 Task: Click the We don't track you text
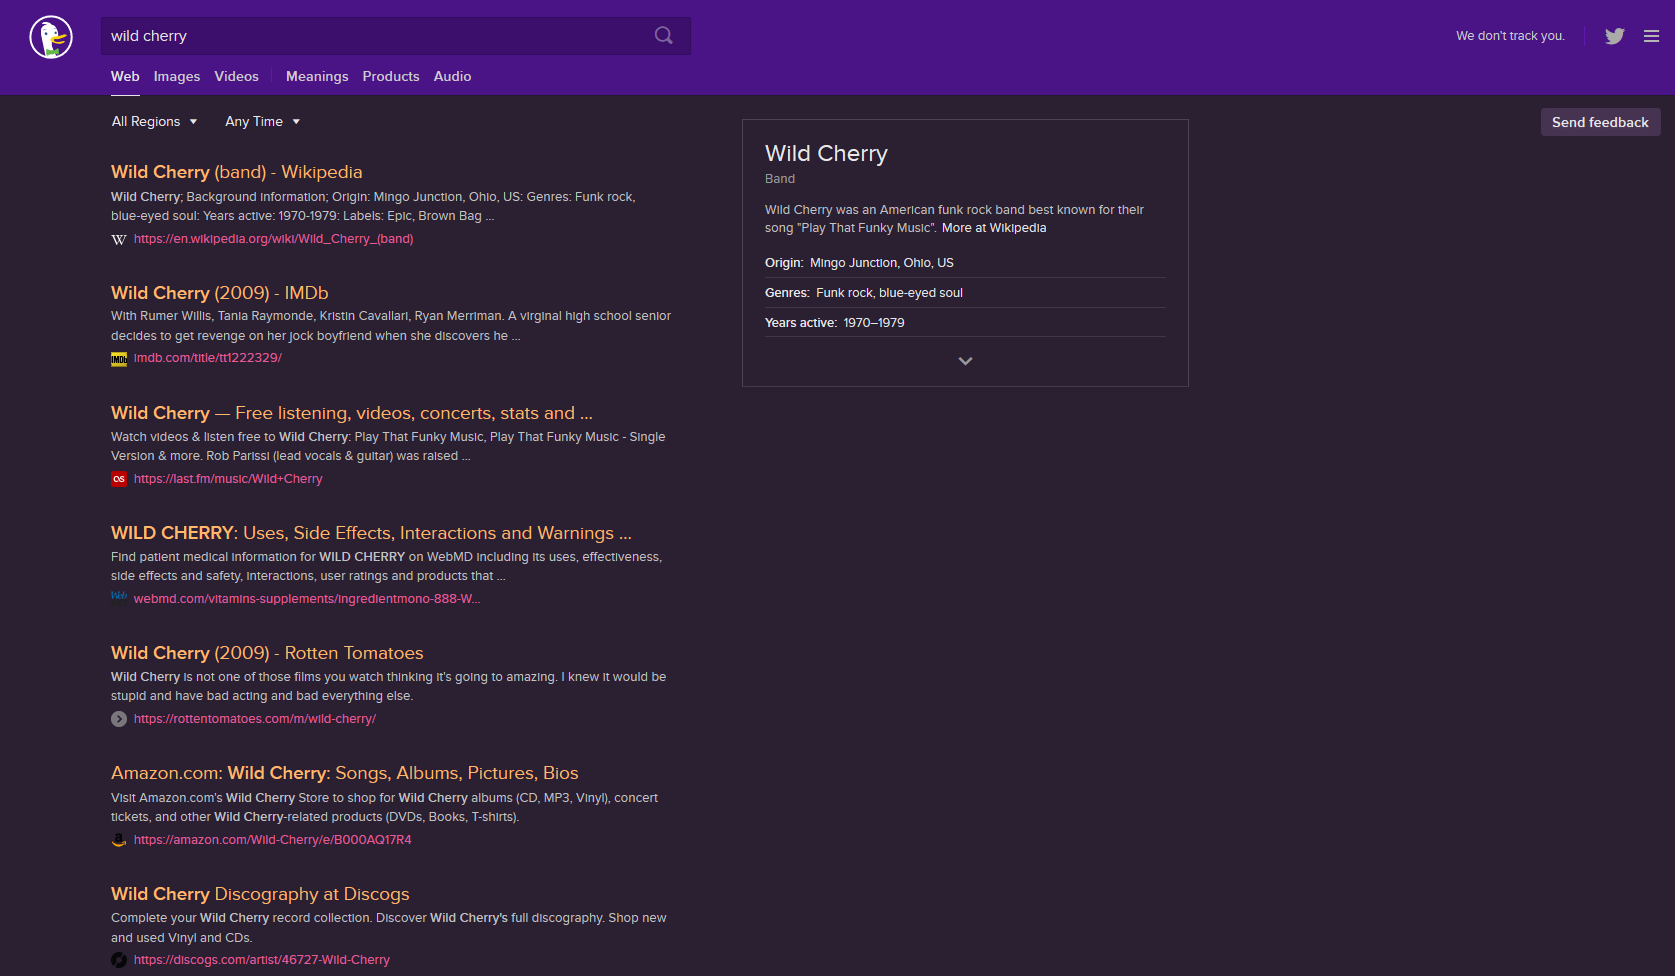tap(1510, 36)
